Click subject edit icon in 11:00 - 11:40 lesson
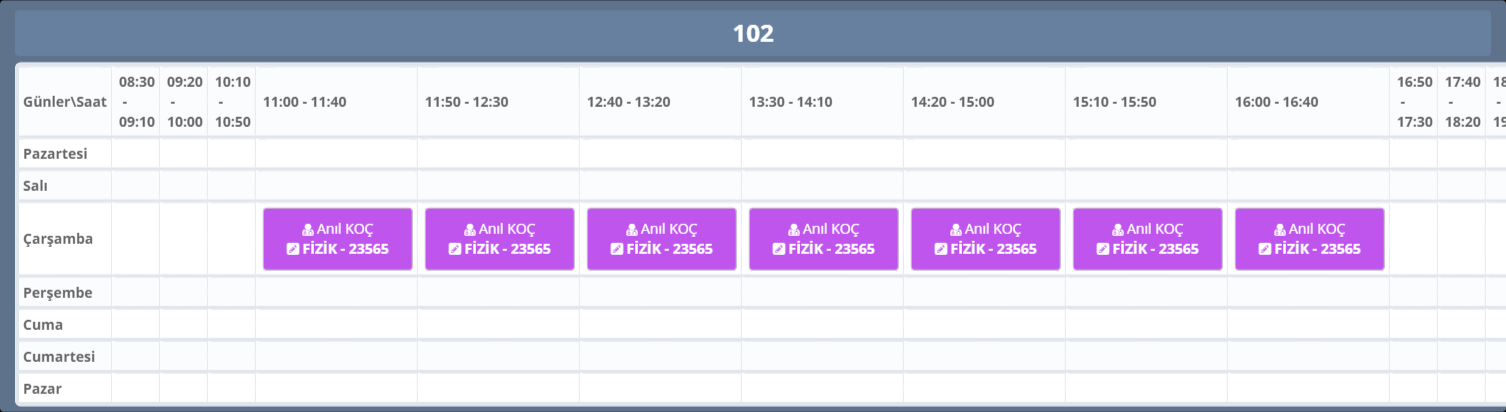This screenshot has height=412, width=1506. [x=292, y=249]
